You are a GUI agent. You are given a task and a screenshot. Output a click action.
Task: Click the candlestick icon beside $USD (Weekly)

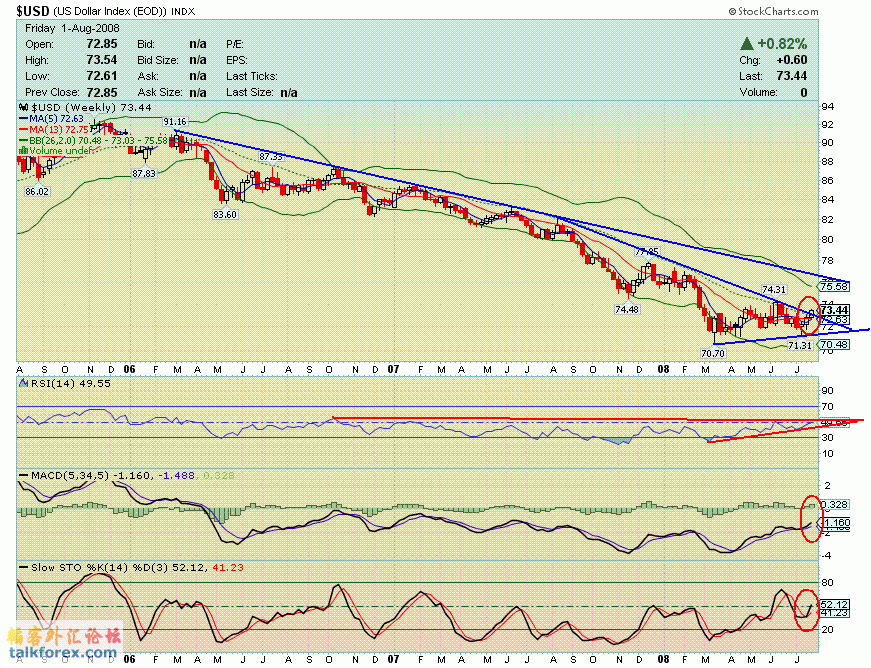pos(23,108)
